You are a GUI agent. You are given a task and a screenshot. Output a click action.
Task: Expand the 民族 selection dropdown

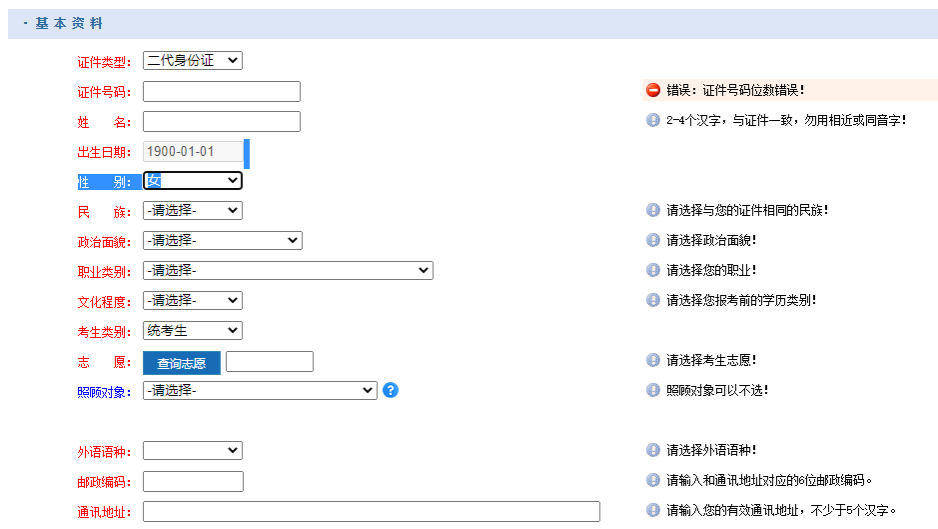[192, 211]
